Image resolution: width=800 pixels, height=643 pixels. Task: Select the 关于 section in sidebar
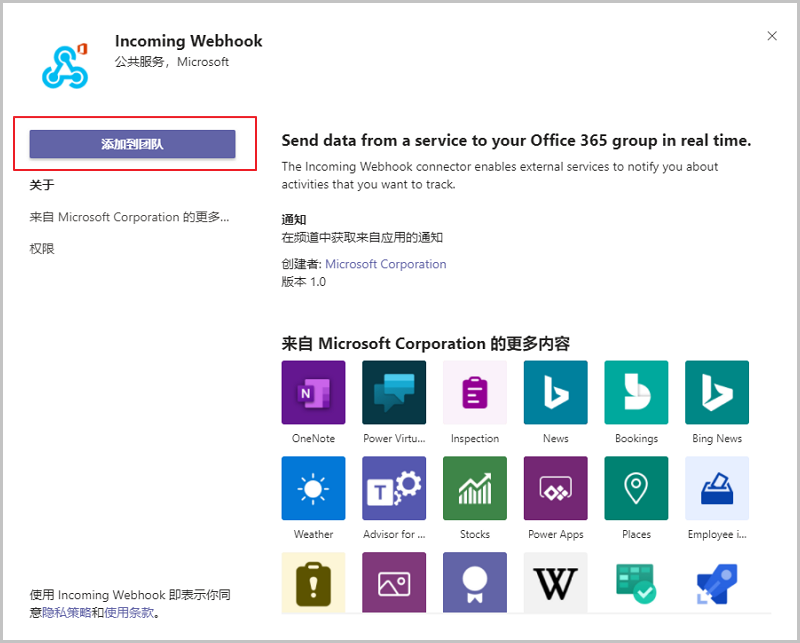(42, 185)
